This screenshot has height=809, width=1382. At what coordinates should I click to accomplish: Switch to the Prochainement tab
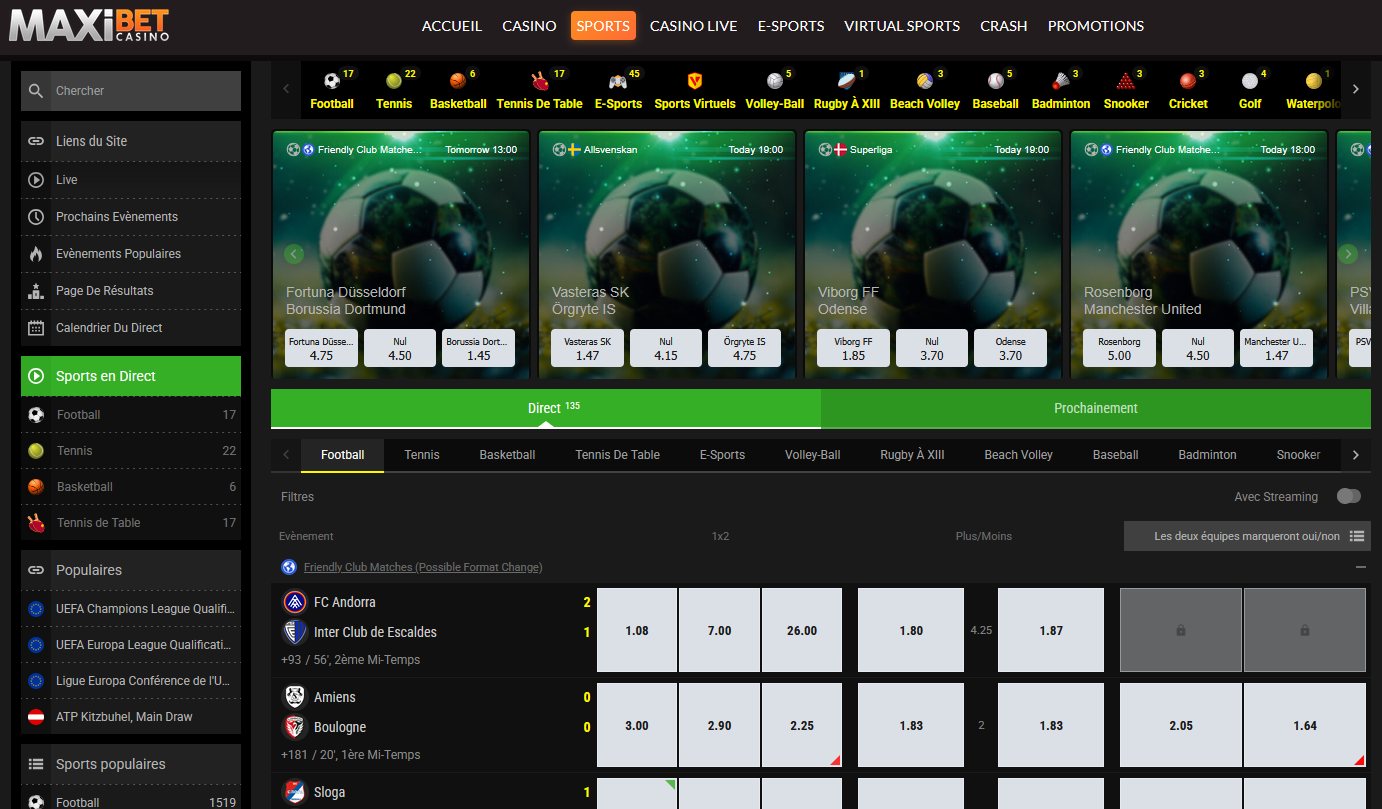pyautogui.click(x=1096, y=408)
